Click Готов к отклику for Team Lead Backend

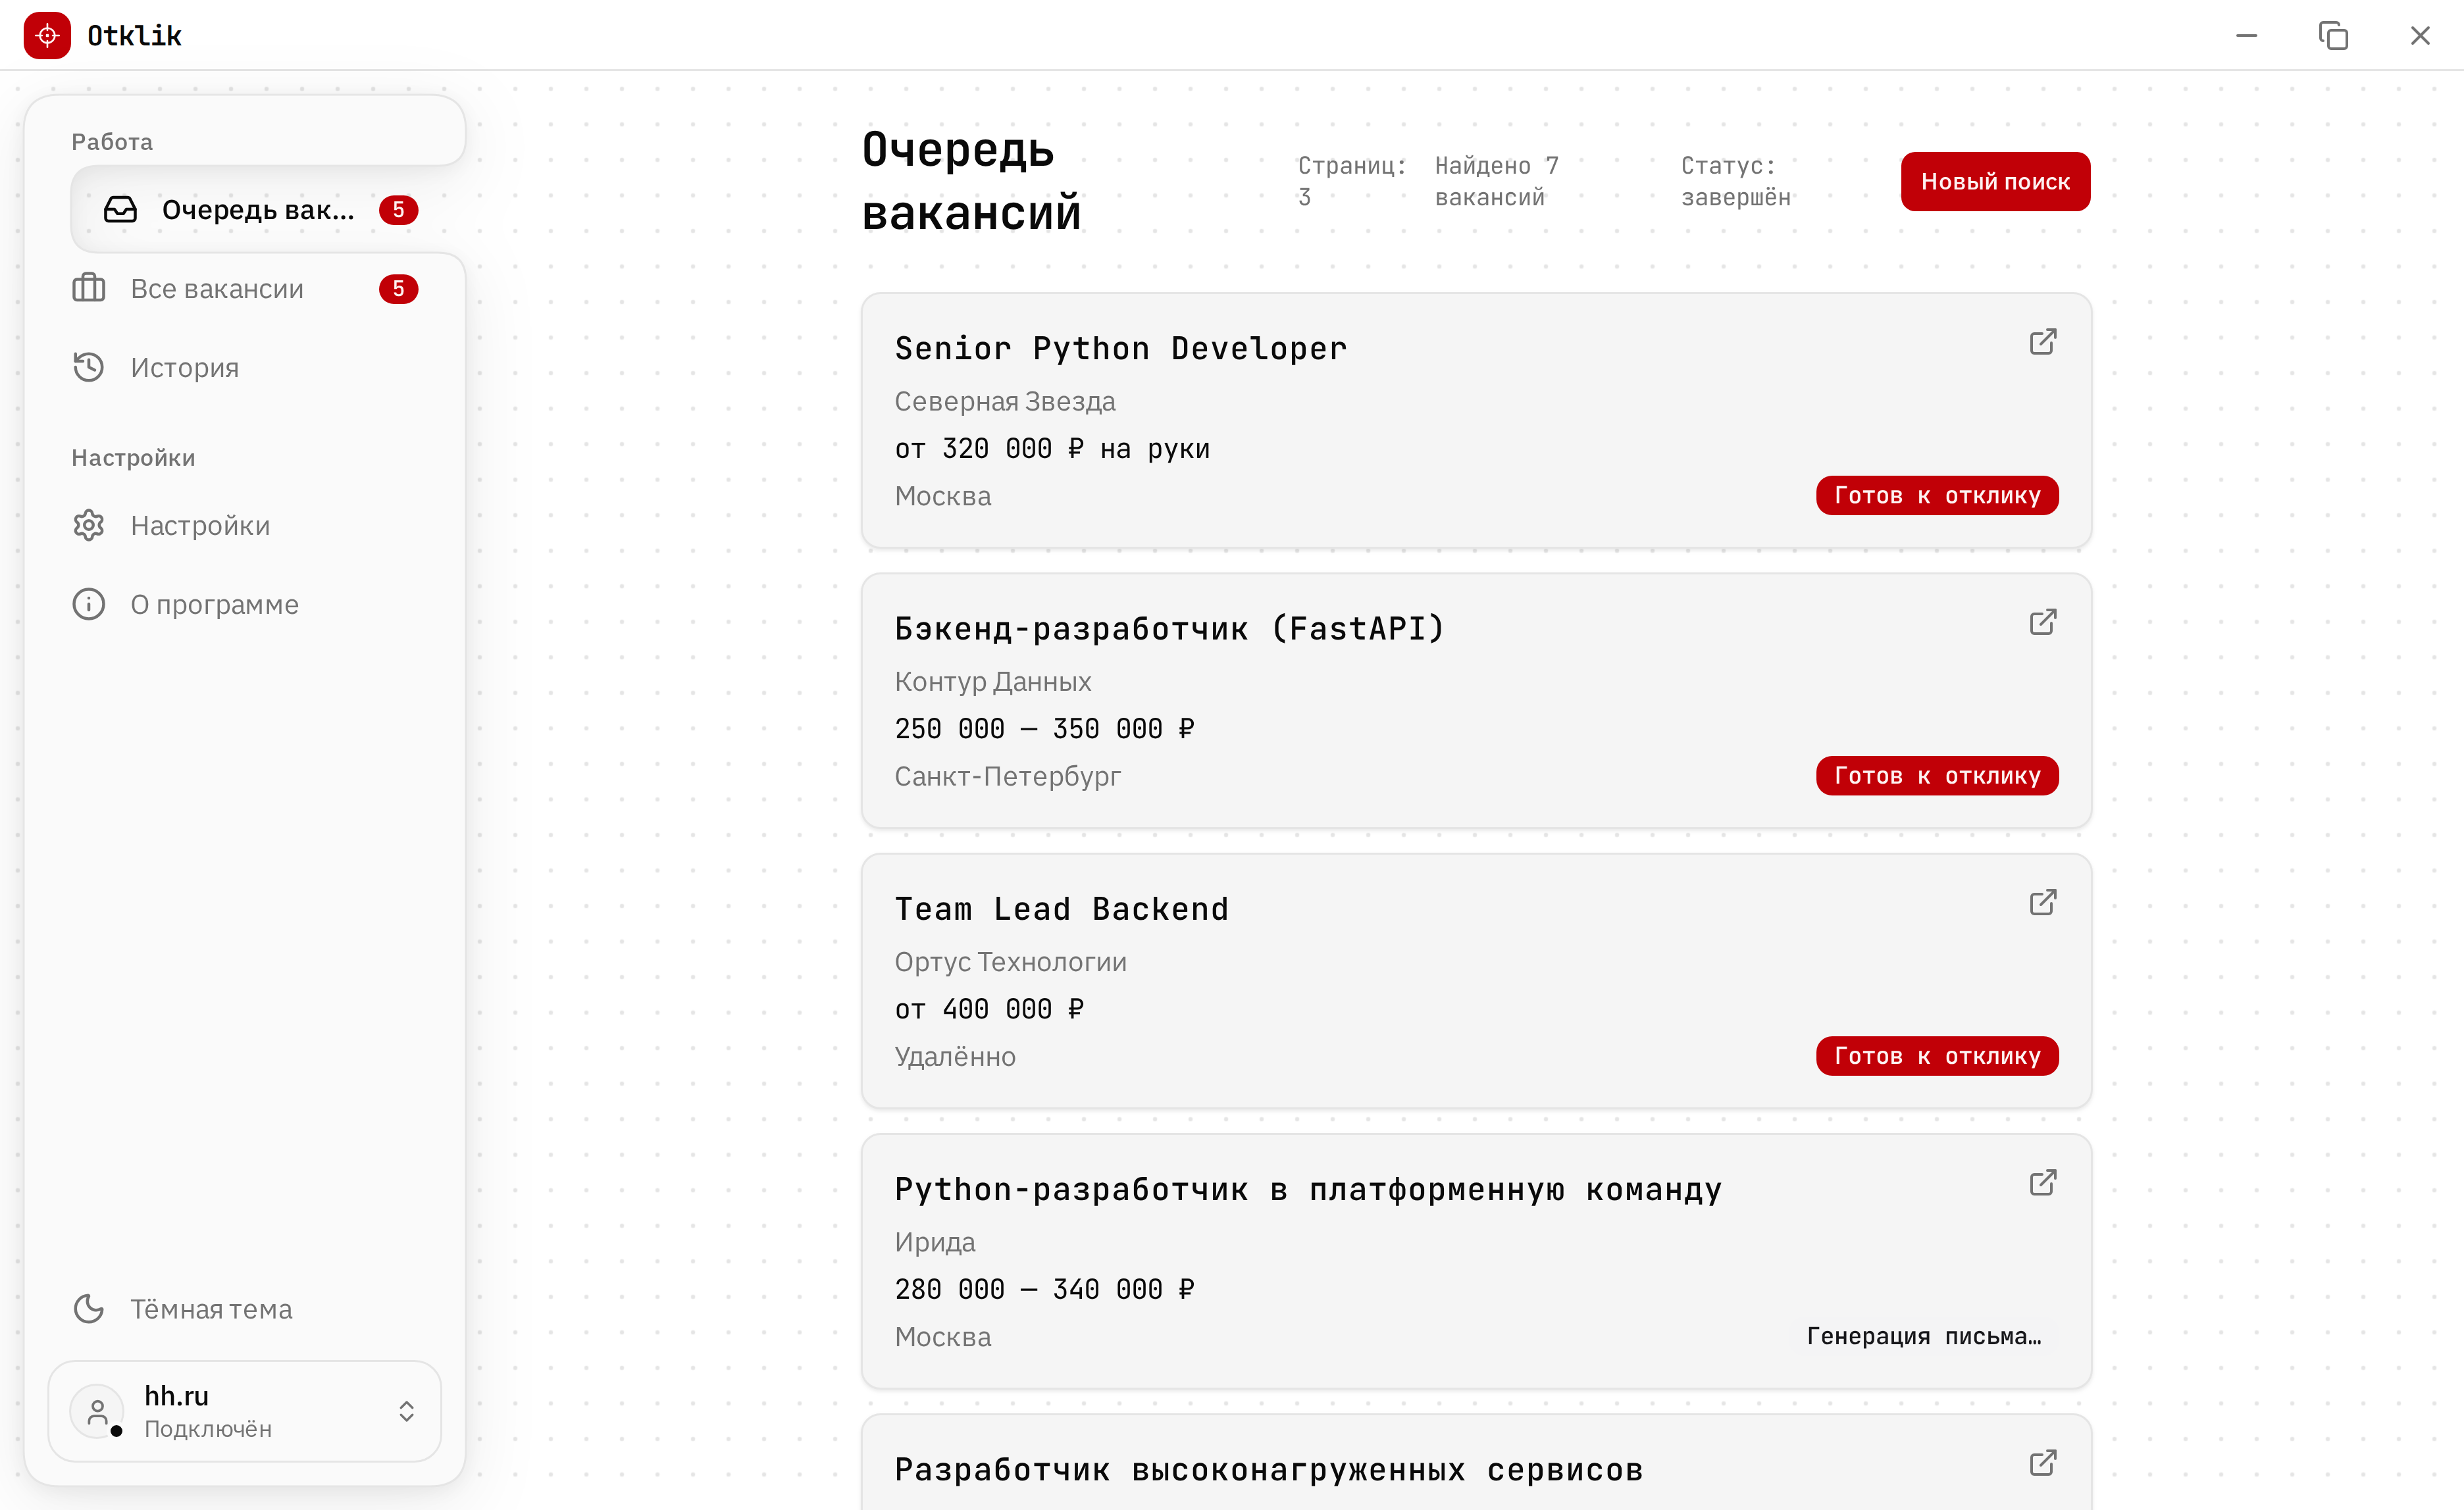point(1937,1056)
